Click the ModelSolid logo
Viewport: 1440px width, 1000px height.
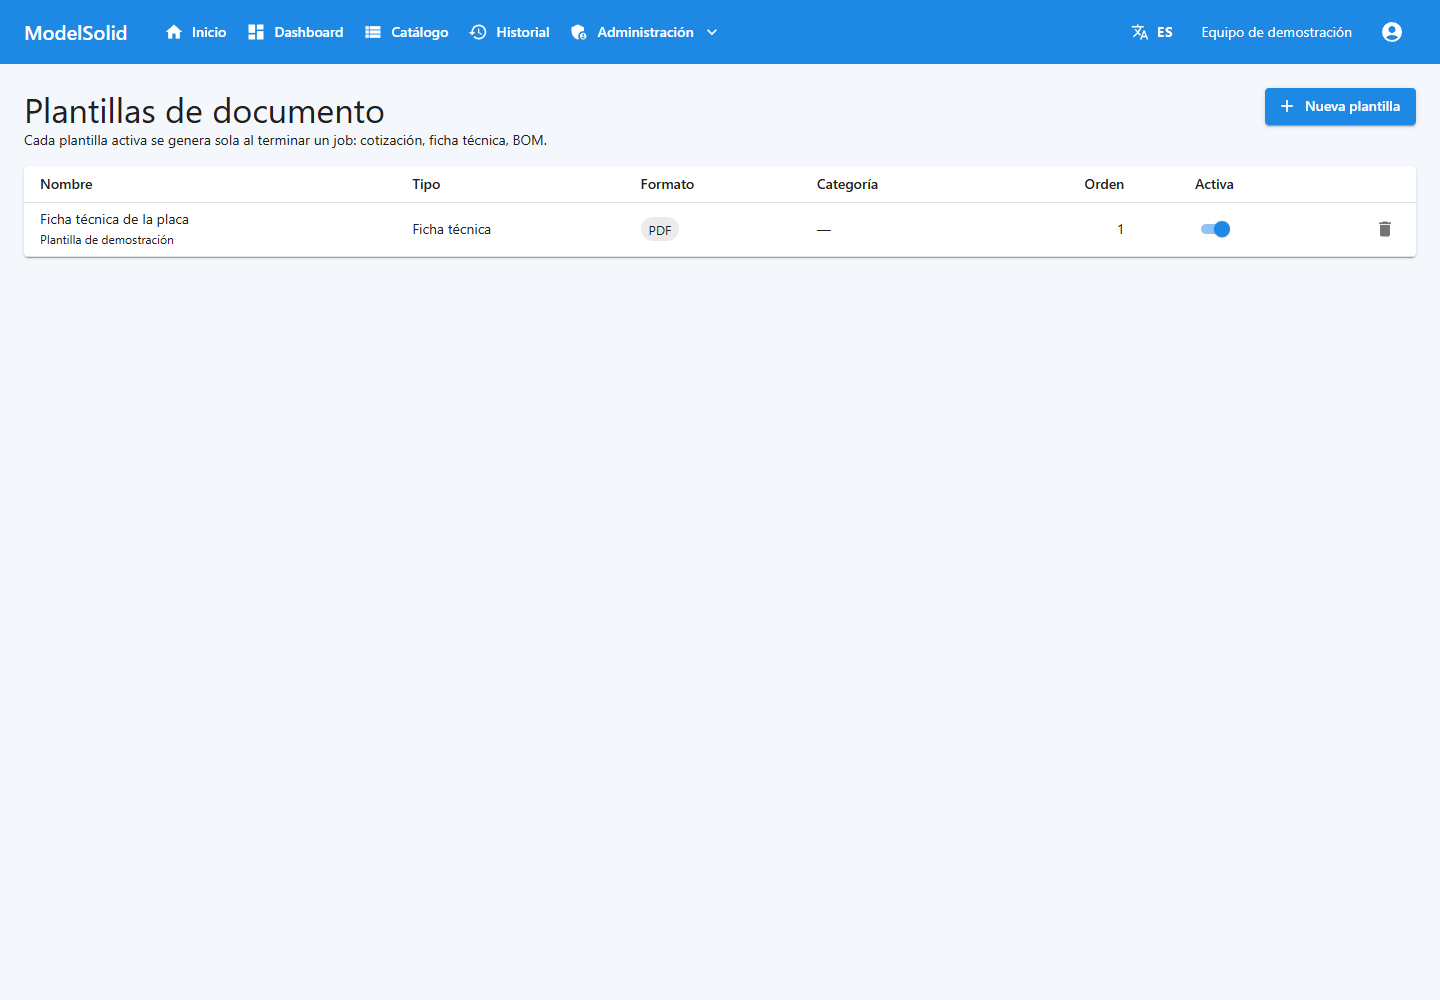(x=76, y=32)
